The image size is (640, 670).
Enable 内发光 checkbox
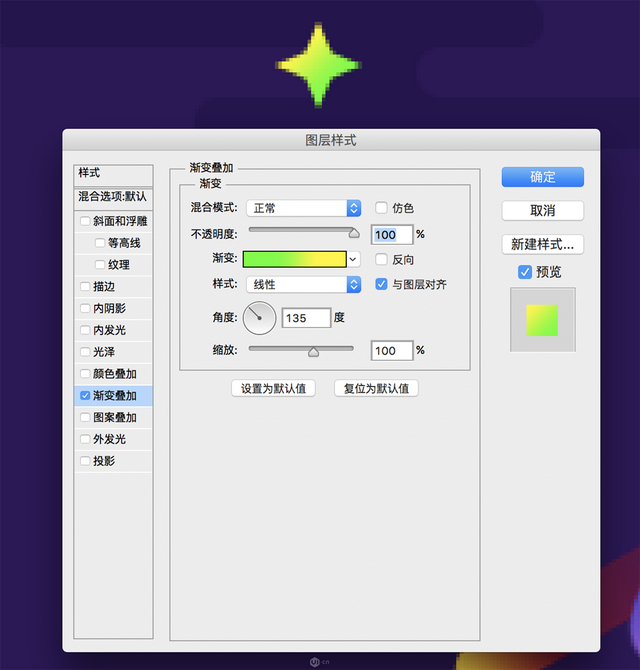point(85,330)
